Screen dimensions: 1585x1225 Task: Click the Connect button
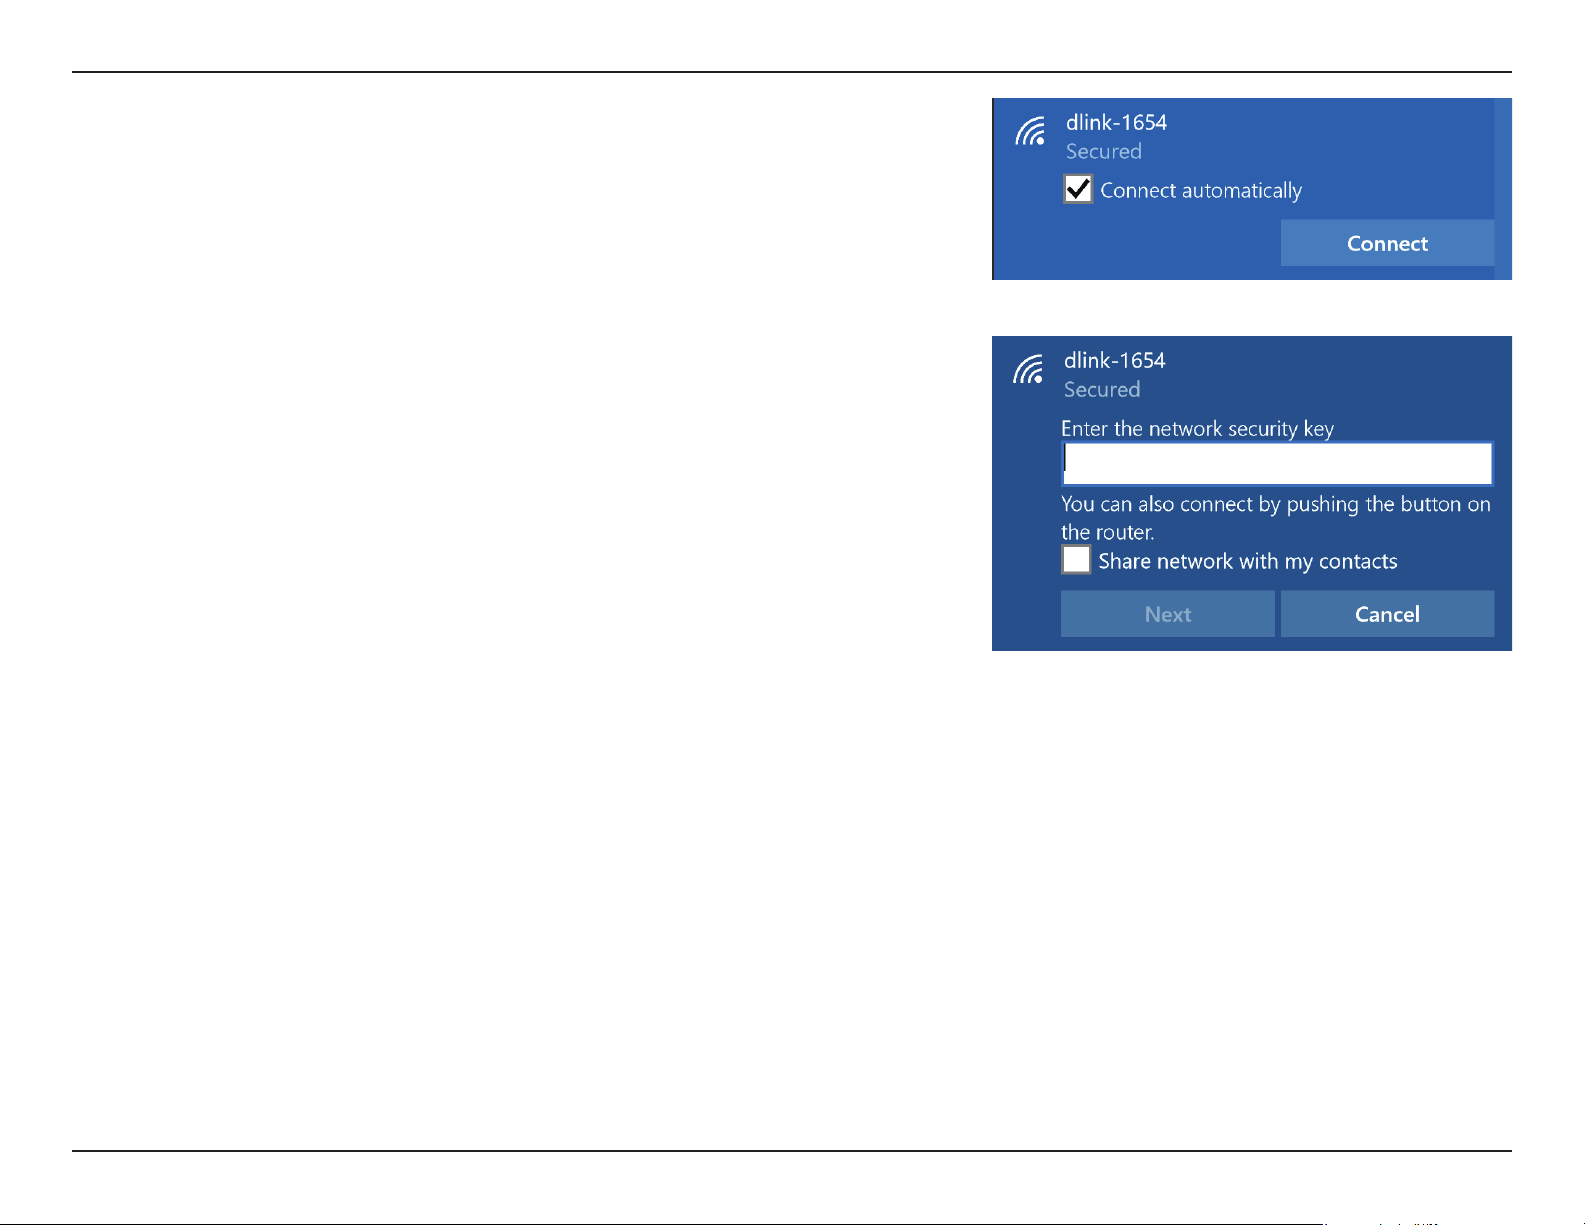click(x=1387, y=243)
